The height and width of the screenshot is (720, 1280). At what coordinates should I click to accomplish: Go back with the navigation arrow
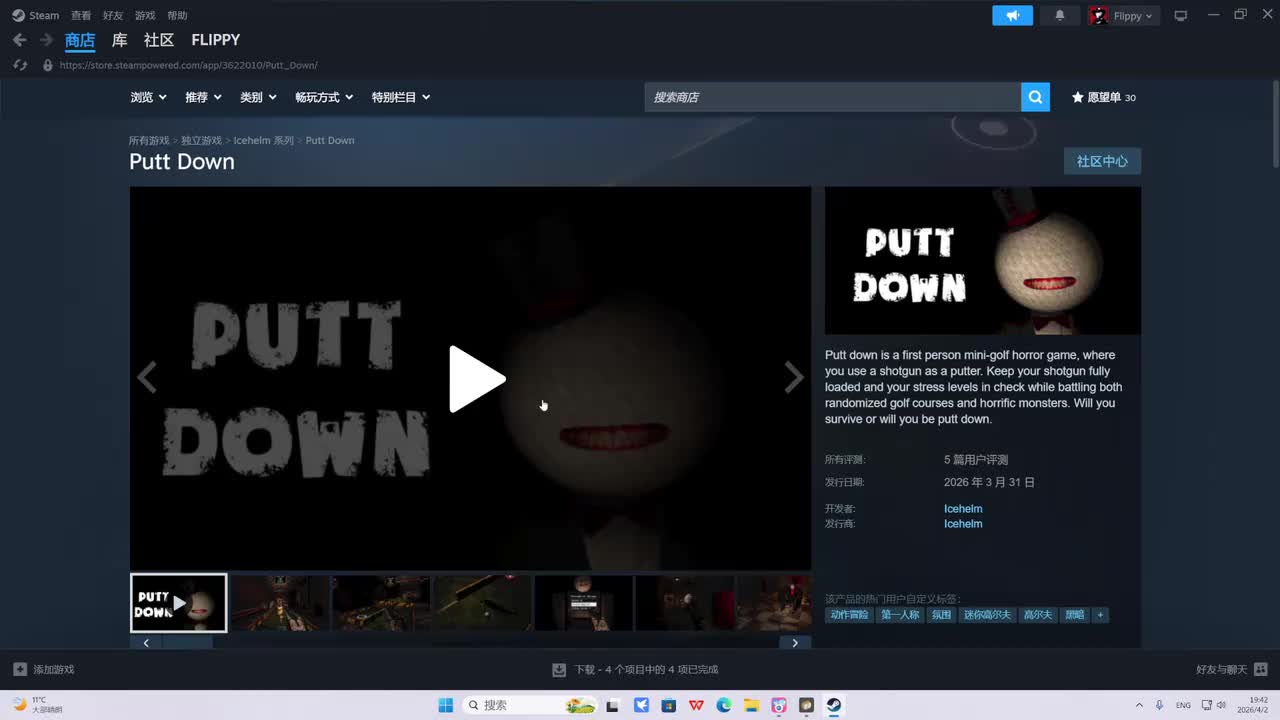coord(19,40)
